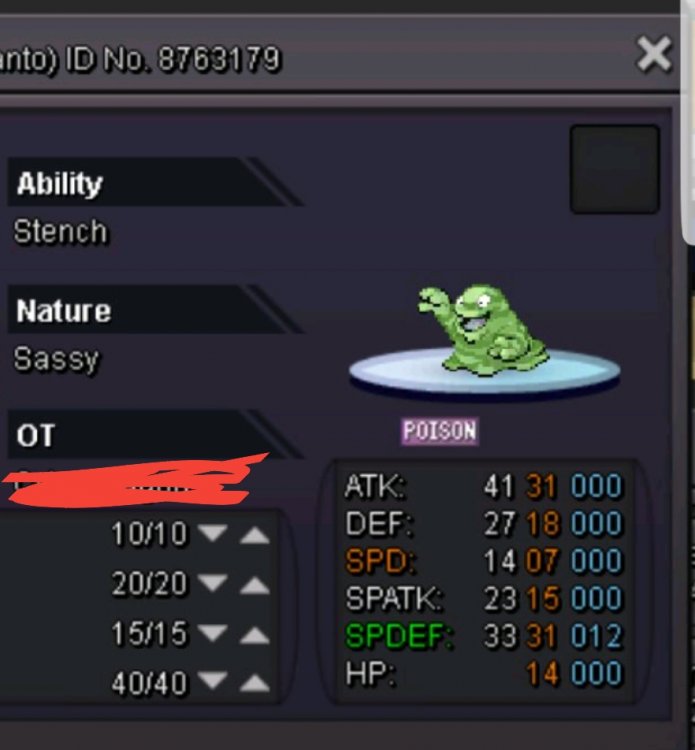Viewport: 695px width, 750px height.
Task: Click the empty held item slot
Action: [615, 169]
